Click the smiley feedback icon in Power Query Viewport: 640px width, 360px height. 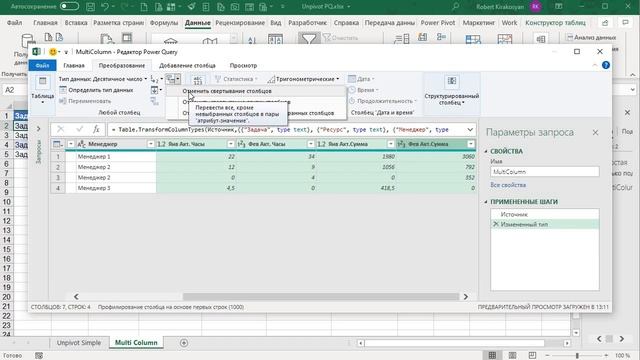pyautogui.click(x=53, y=52)
